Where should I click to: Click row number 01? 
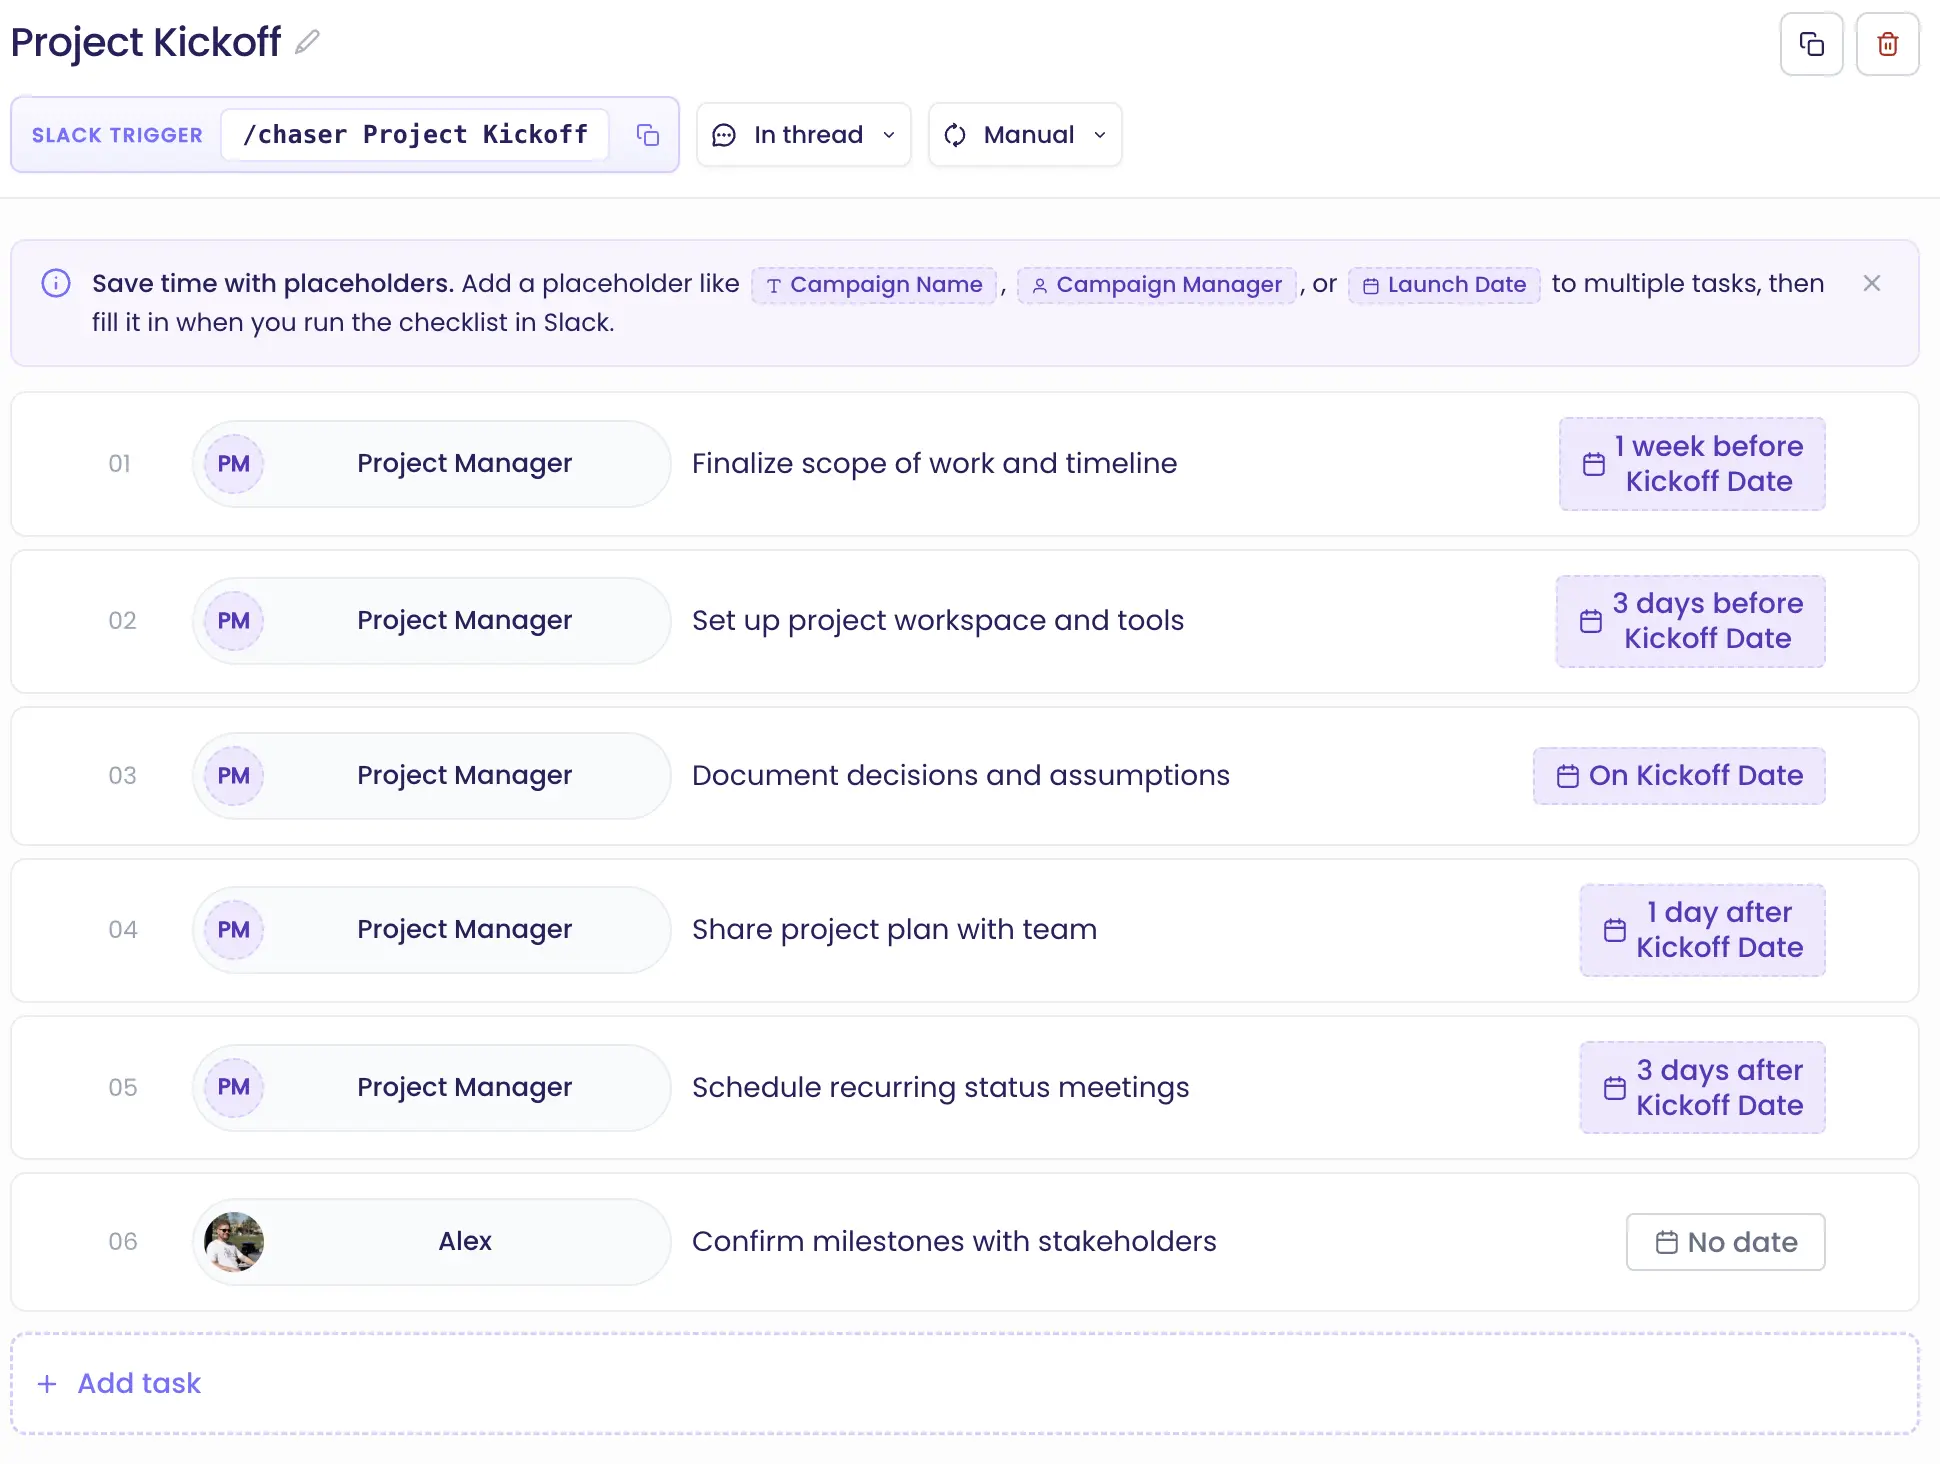[x=119, y=464]
